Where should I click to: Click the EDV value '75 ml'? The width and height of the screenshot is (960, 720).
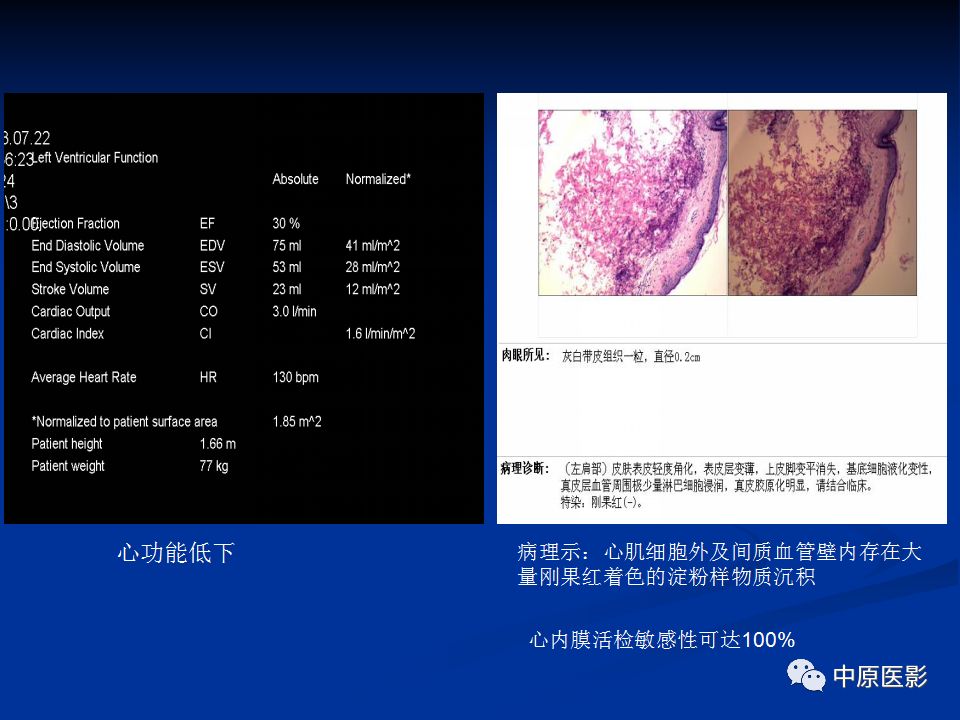pyautogui.click(x=287, y=246)
